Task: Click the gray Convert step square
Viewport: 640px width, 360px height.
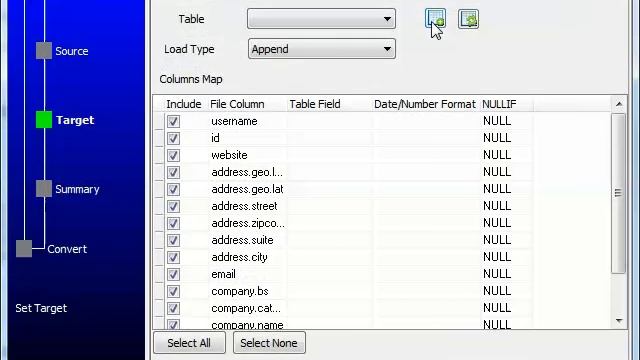Action: point(24,249)
